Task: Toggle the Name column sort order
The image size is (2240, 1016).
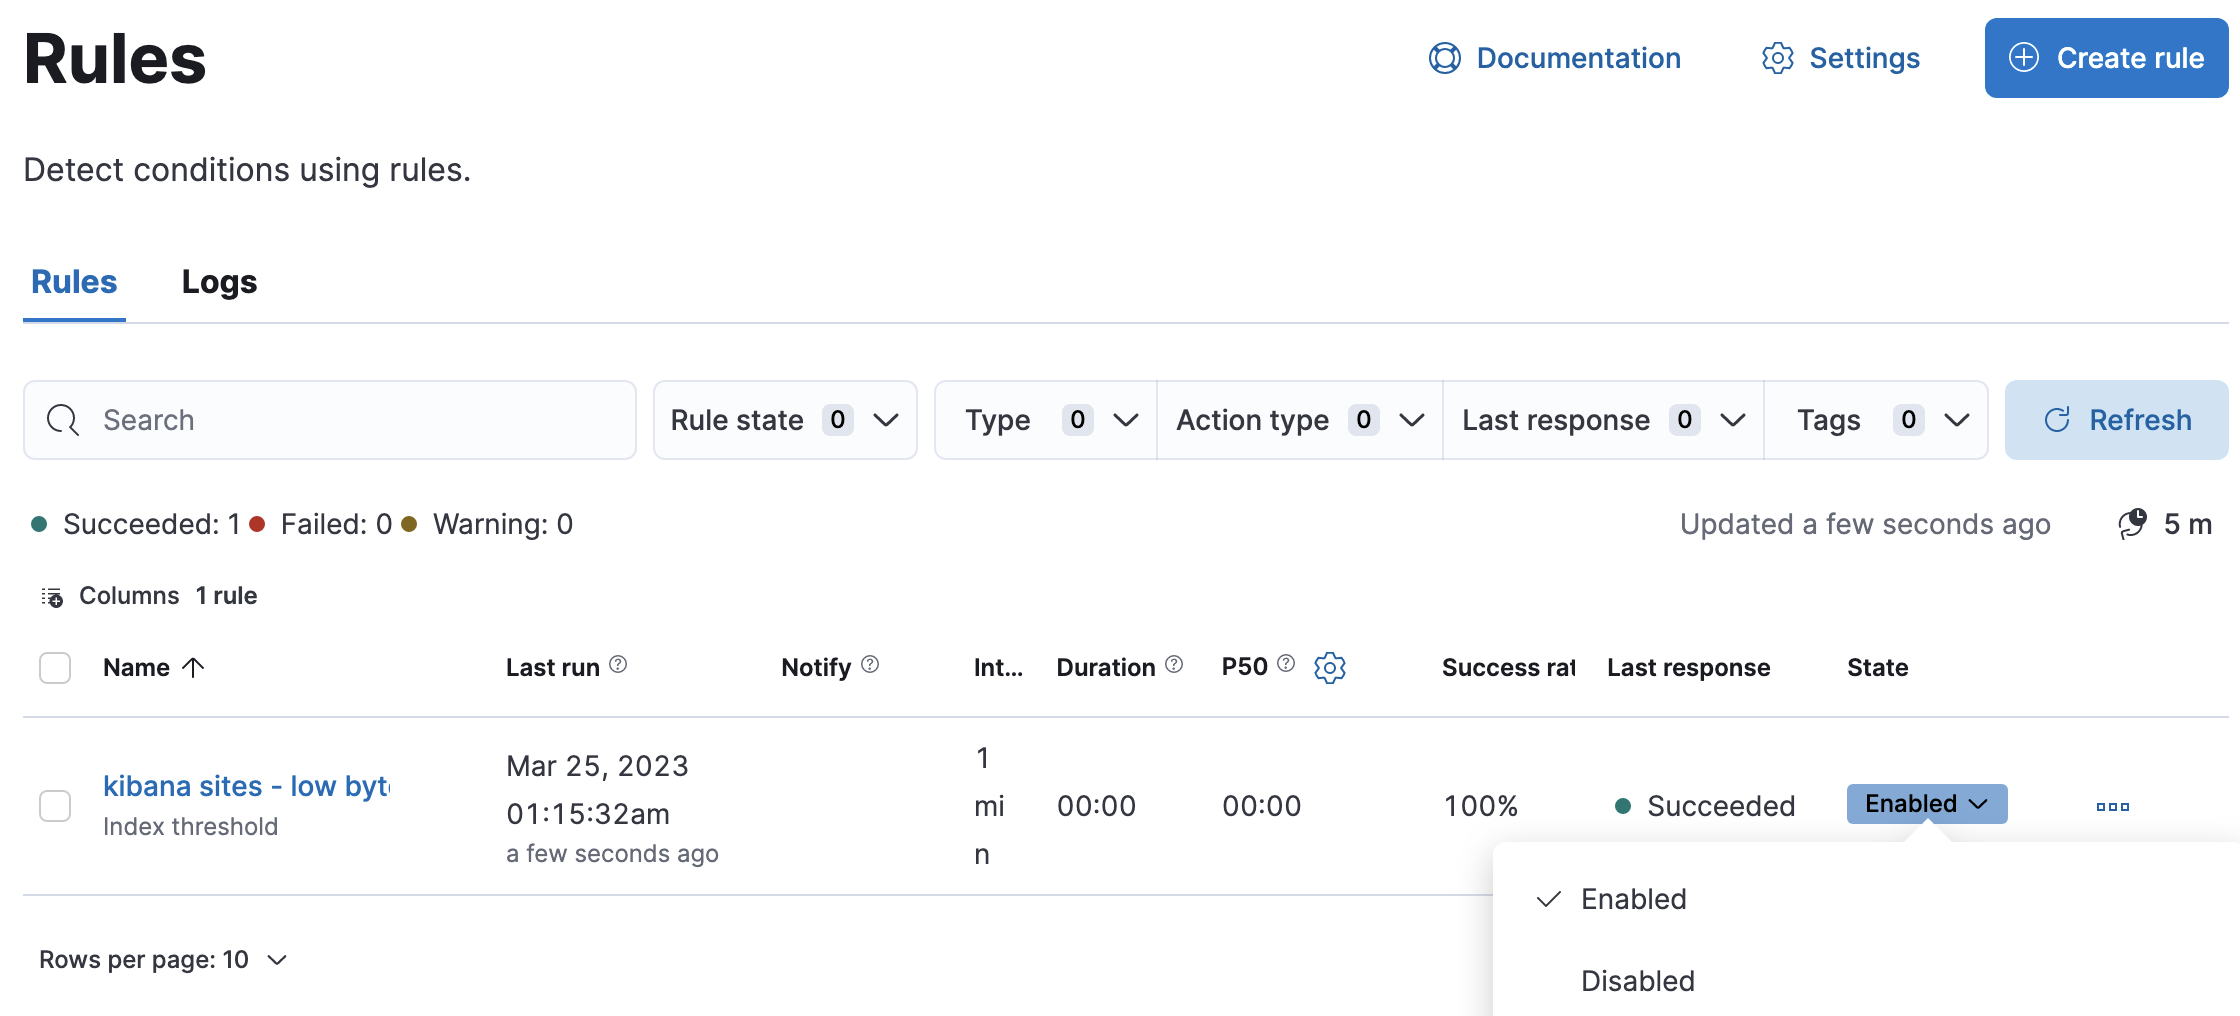Action: click(x=194, y=667)
